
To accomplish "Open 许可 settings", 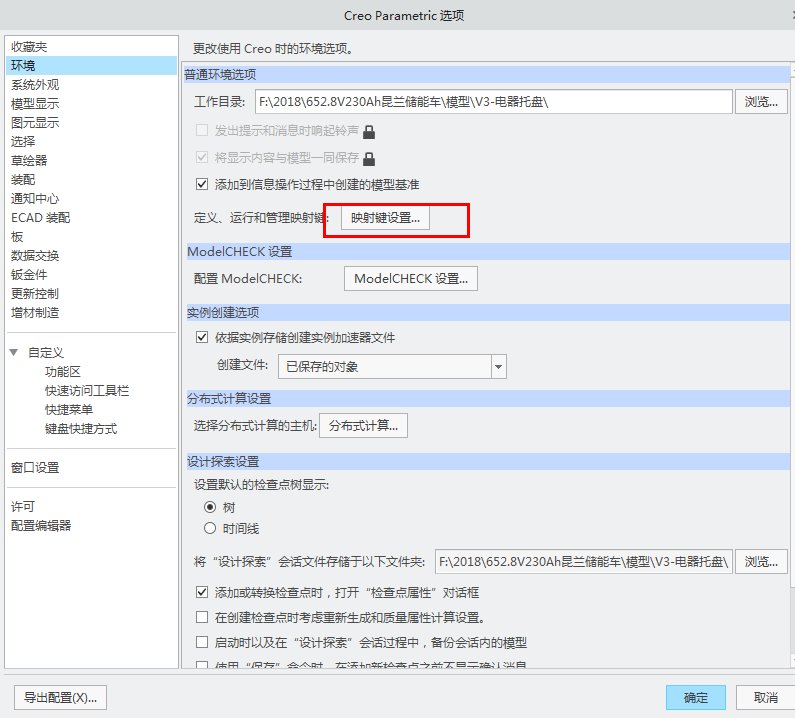I will click(x=23, y=507).
